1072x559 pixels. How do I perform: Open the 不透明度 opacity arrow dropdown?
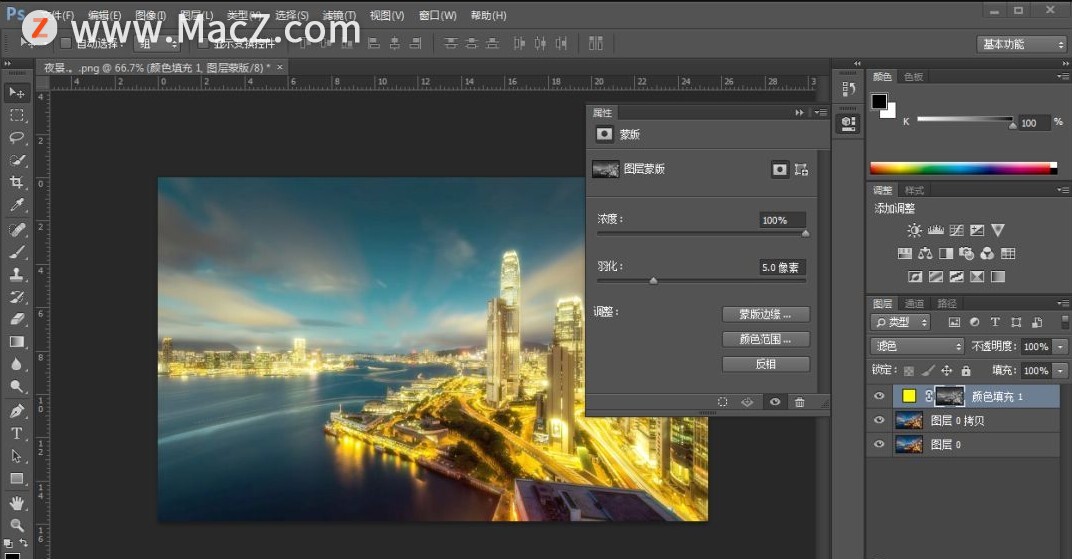click(x=1060, y=346)
